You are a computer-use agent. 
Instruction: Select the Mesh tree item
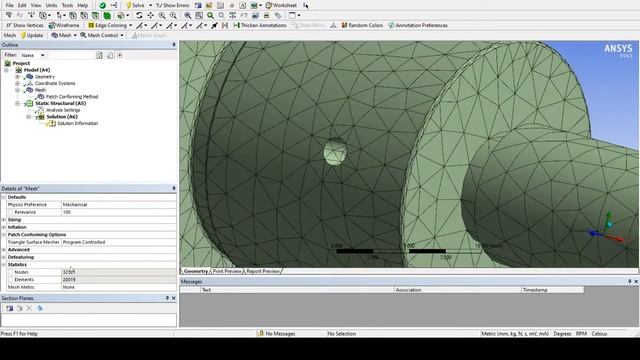tap(40, 90)
